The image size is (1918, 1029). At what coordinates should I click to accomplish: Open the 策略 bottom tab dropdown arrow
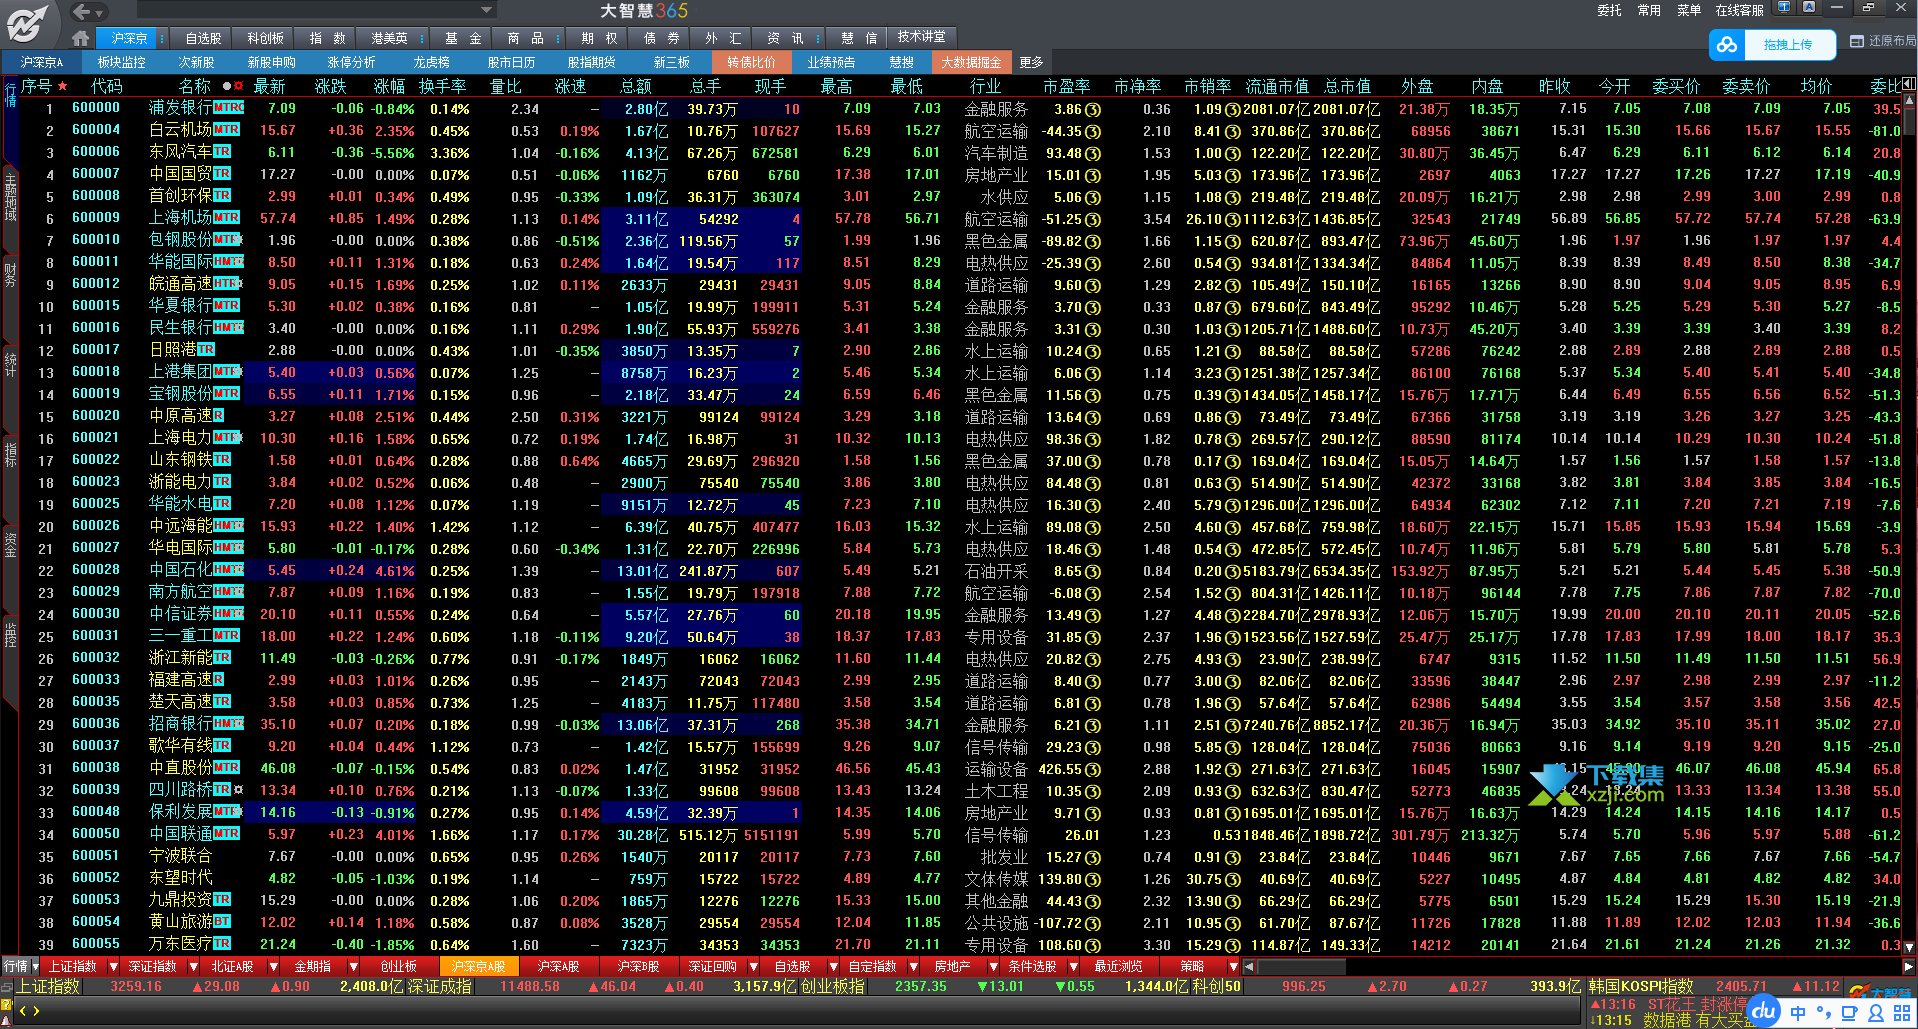1233,966
